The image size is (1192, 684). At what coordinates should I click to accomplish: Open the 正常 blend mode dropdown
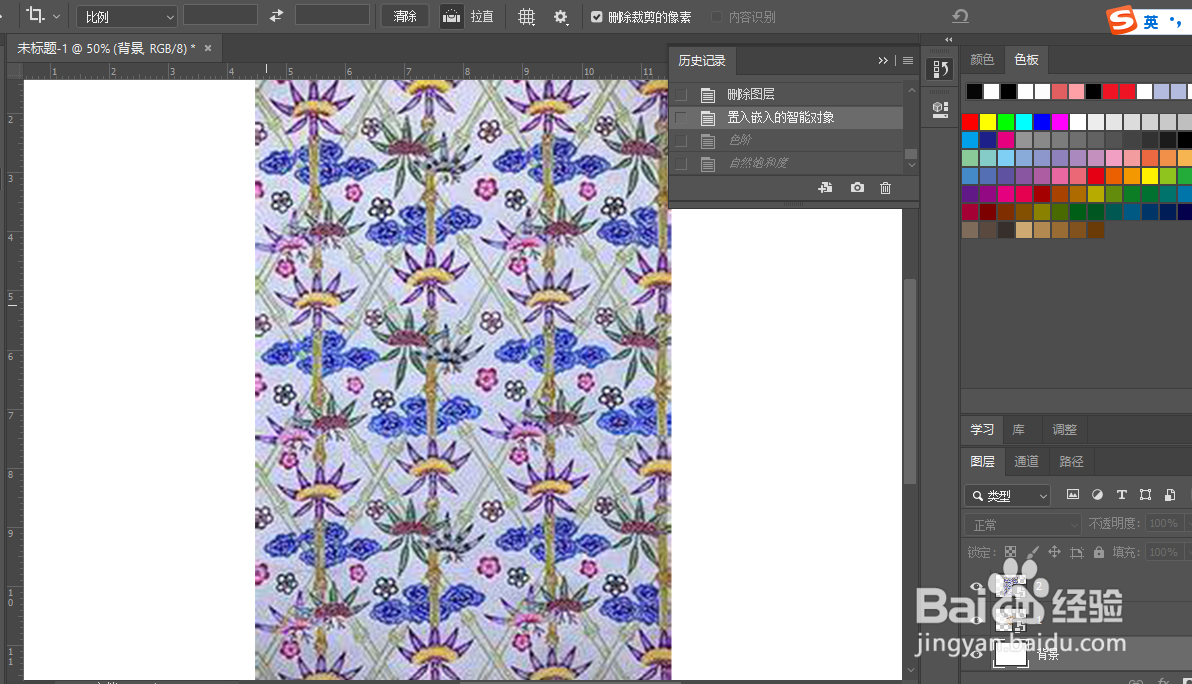coord(1022,524)
